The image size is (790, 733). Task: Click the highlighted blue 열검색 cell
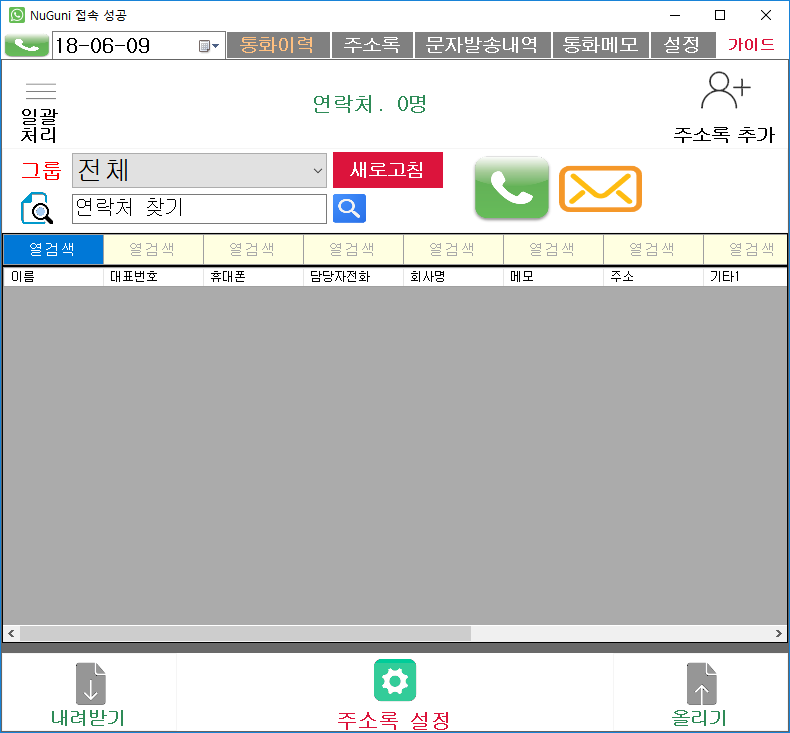coord(53,249)
